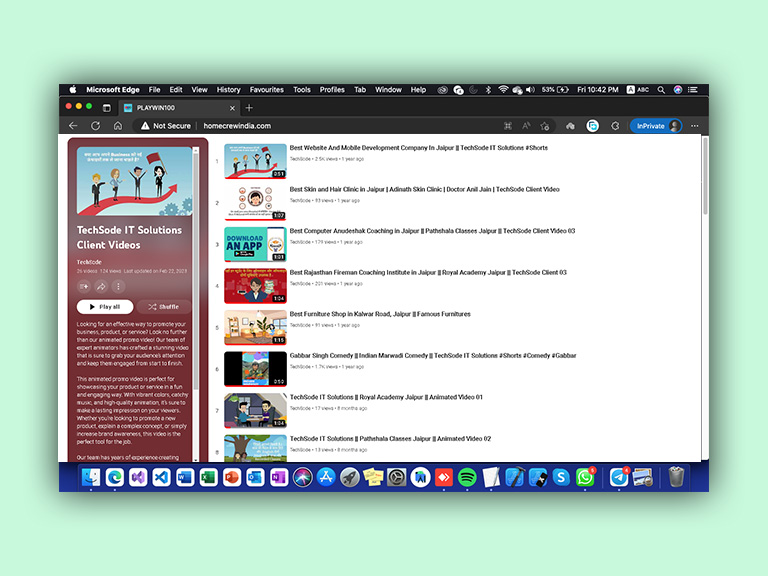Screen dimensions: 768x576
Task: Open 'Gabbar Singh Comedy' video title
Action: 433,356
